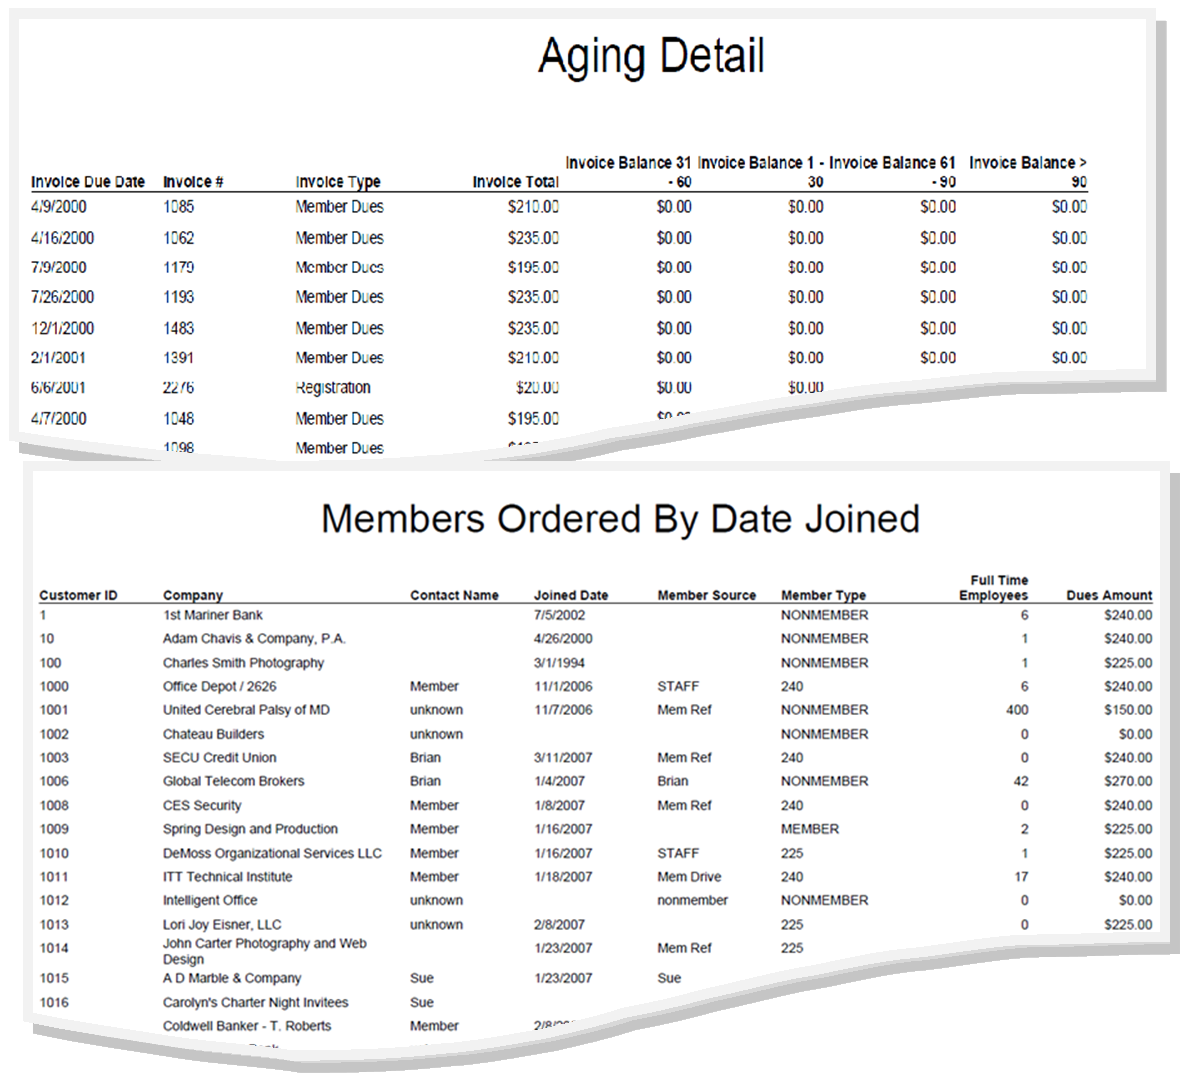Viewport: 1199px width, 1077px height.
Task: Click "John Carter Photography and Web Design"
Action: click(265, 952)
